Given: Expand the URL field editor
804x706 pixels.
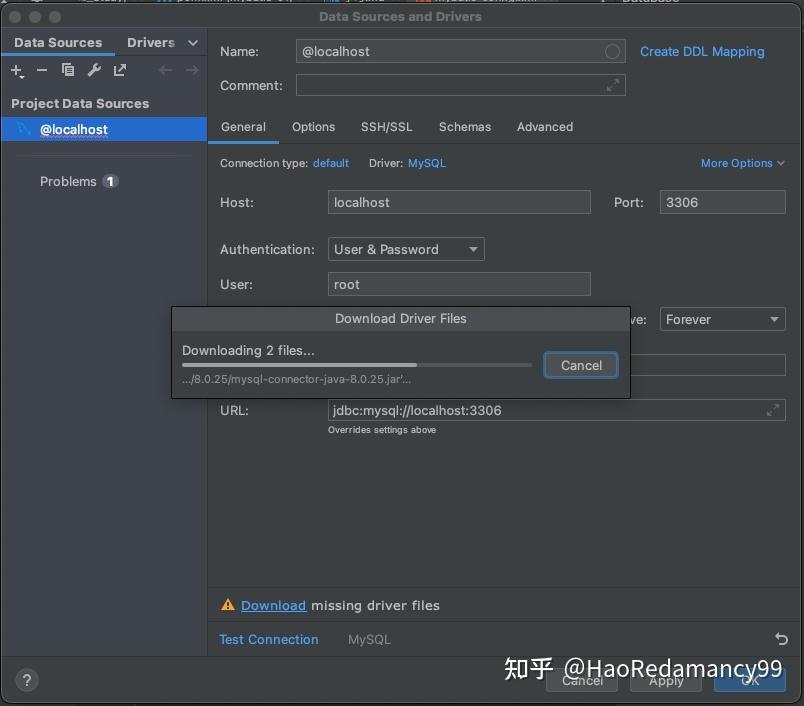Looking at the screenshot, I should pos(773,410).
